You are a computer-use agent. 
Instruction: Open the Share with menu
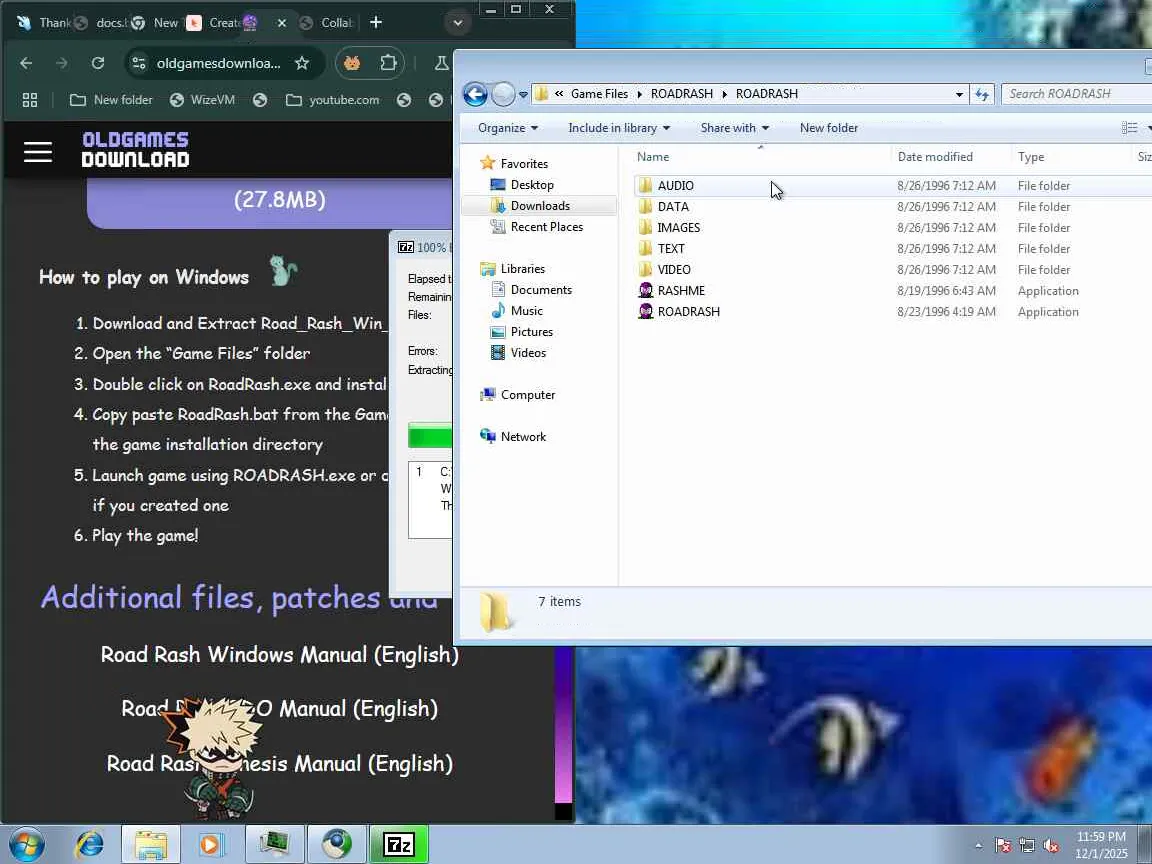pyautogui.click(x=735, y=128)
